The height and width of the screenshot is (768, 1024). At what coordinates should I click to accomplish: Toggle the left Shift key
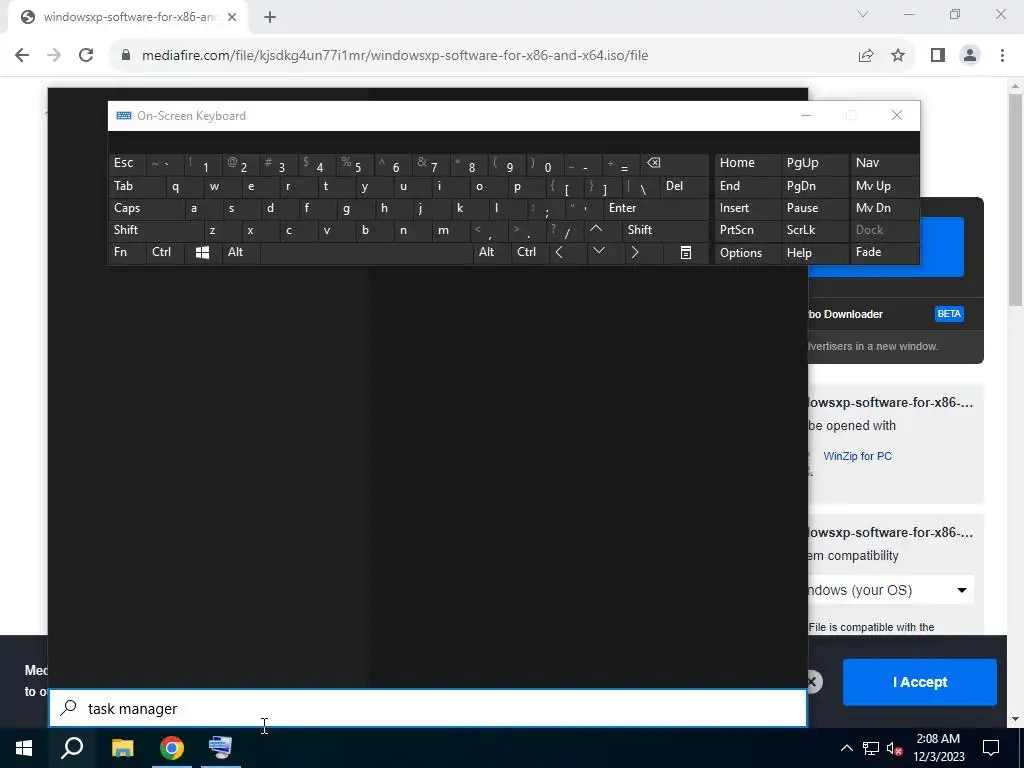[x=155, y=230]
